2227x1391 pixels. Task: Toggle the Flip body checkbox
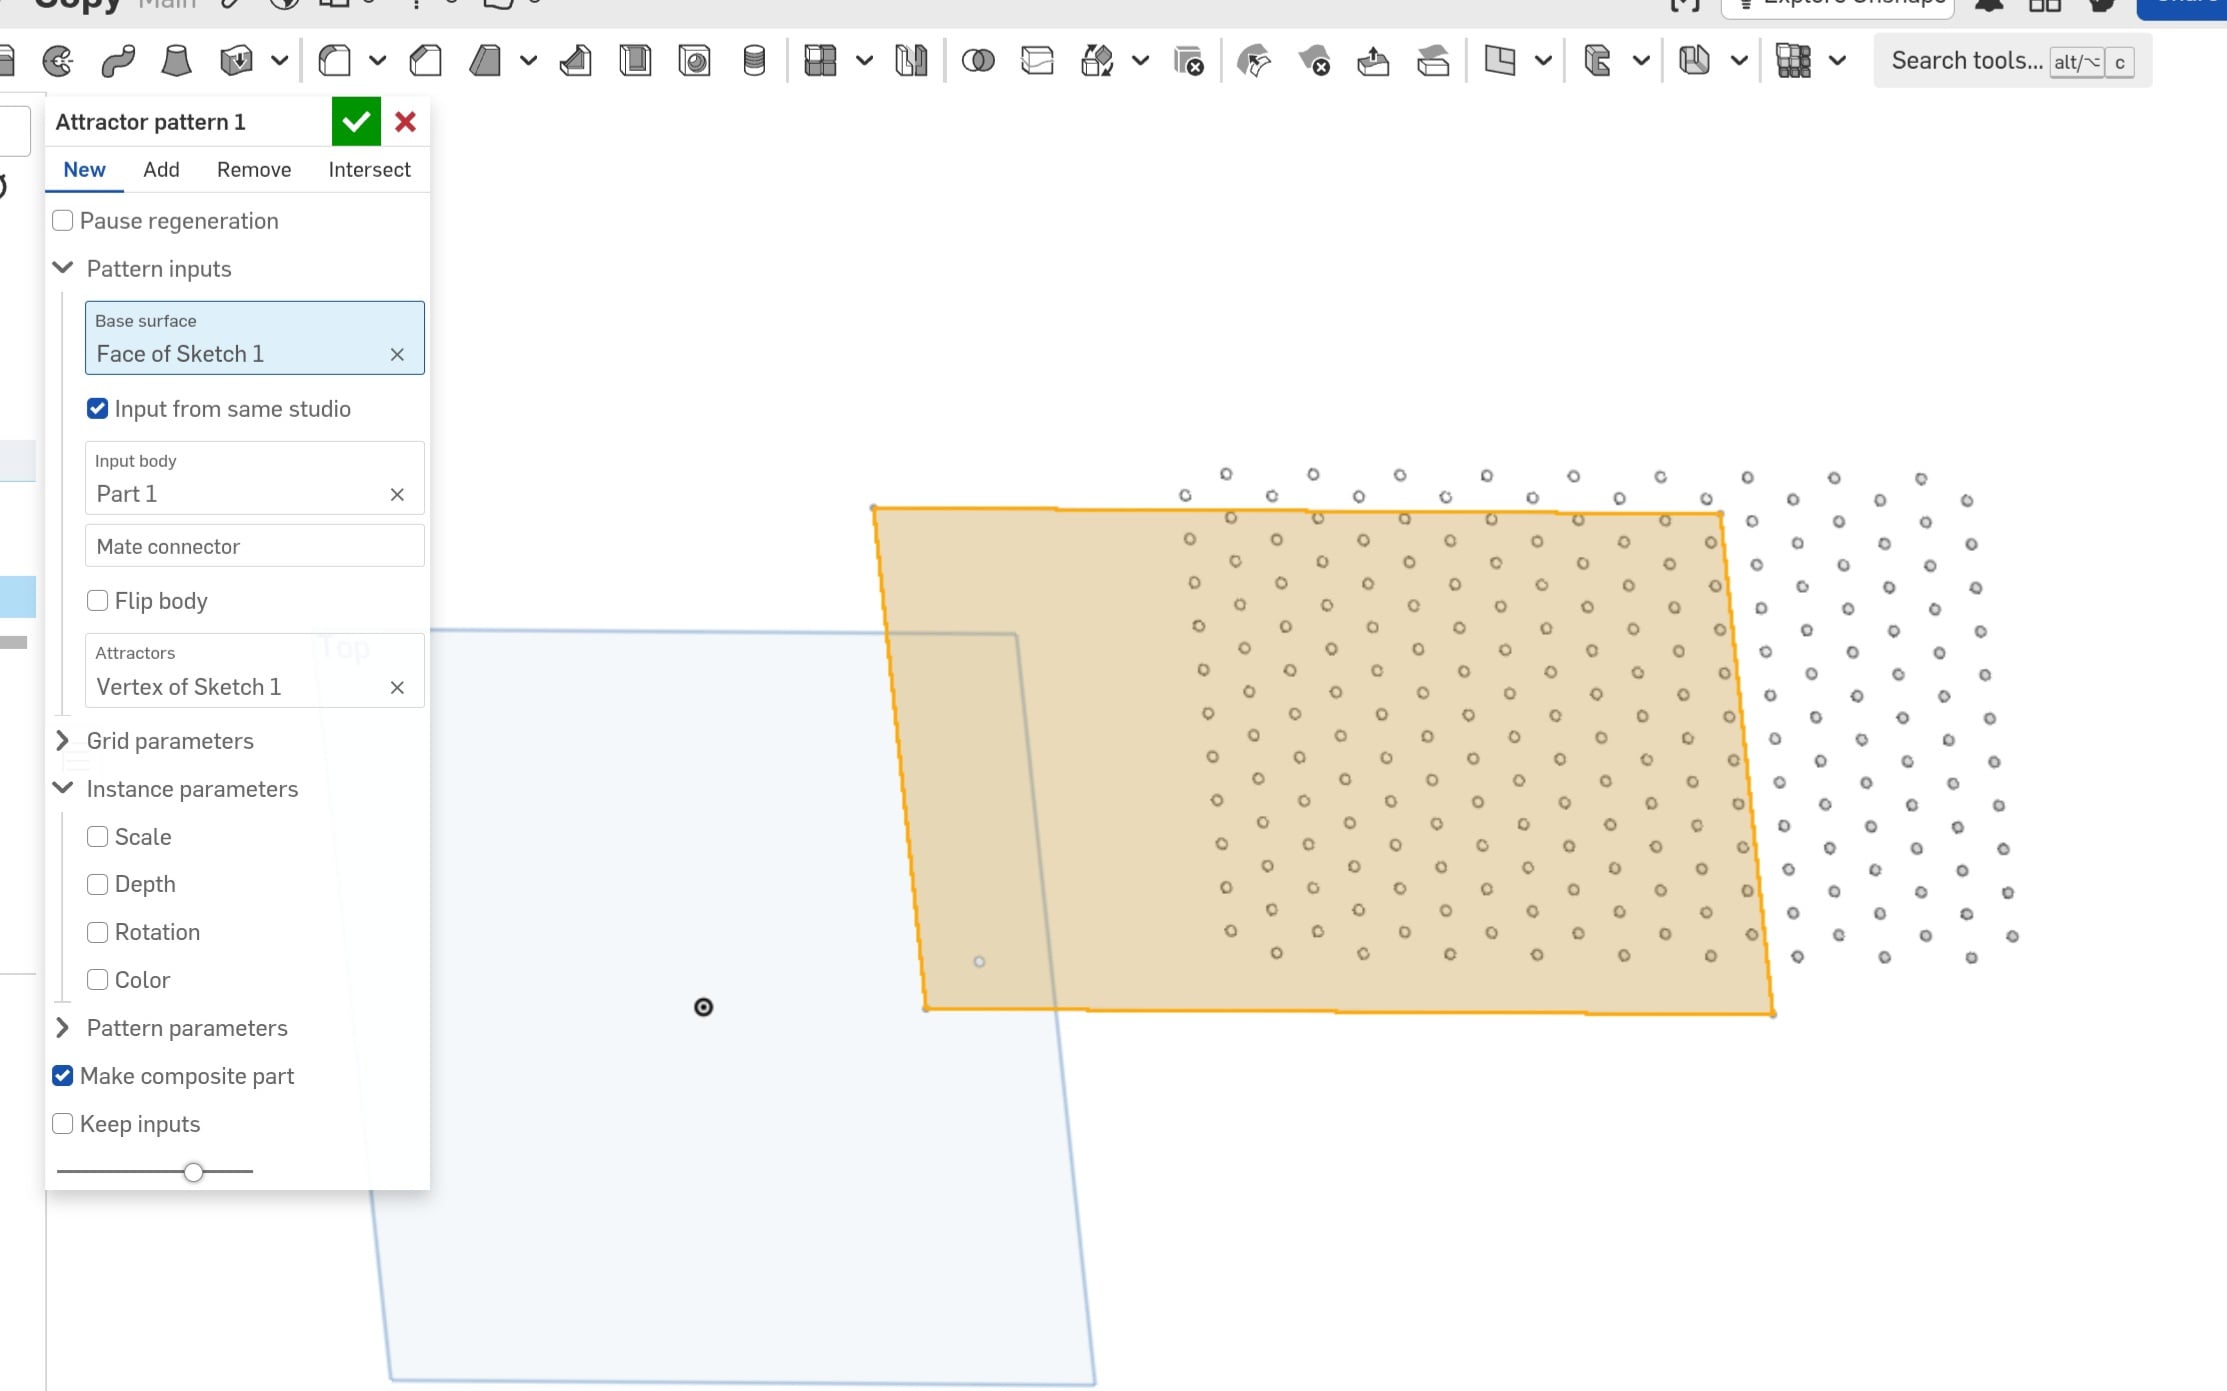click(98, 601)
